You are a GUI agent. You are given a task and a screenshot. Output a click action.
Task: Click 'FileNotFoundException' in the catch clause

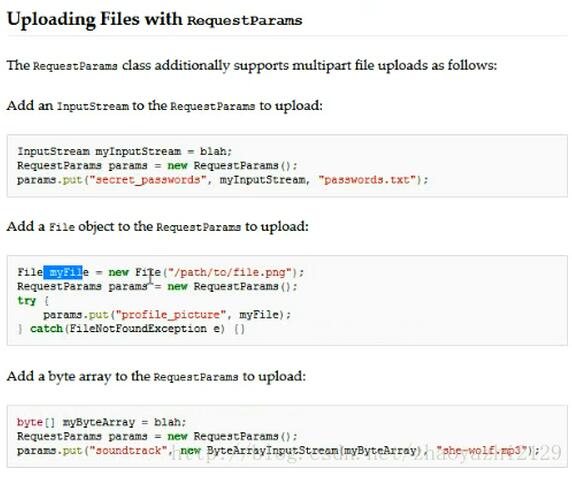tap(138, 329)
